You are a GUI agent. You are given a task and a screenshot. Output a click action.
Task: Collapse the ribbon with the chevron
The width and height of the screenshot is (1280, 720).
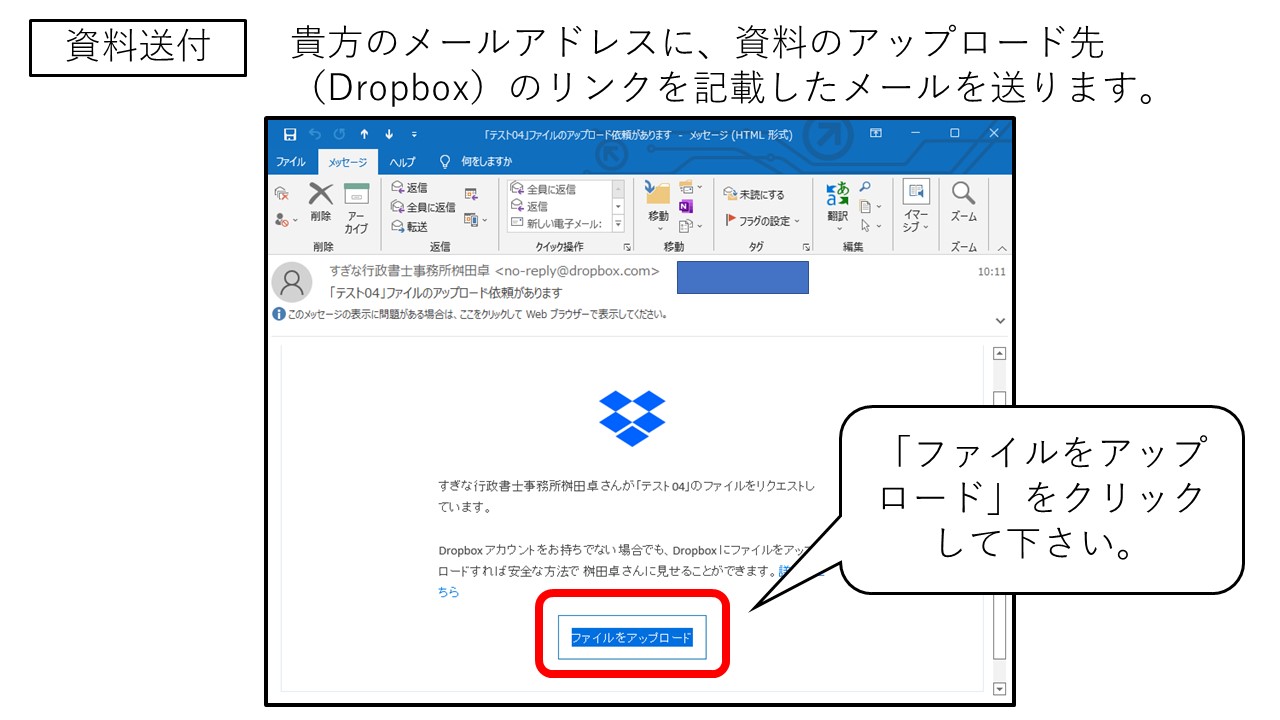1002,248
